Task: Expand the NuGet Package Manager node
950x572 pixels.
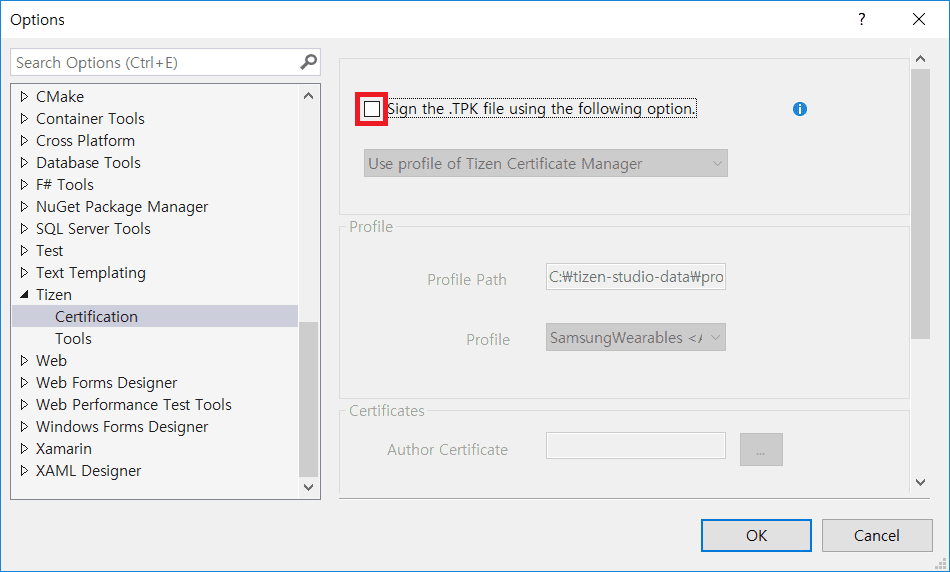Action: [24, 207]
